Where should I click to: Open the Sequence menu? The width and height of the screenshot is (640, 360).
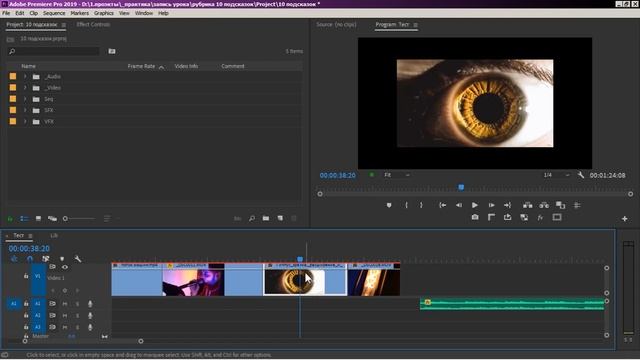coord(54,13)
